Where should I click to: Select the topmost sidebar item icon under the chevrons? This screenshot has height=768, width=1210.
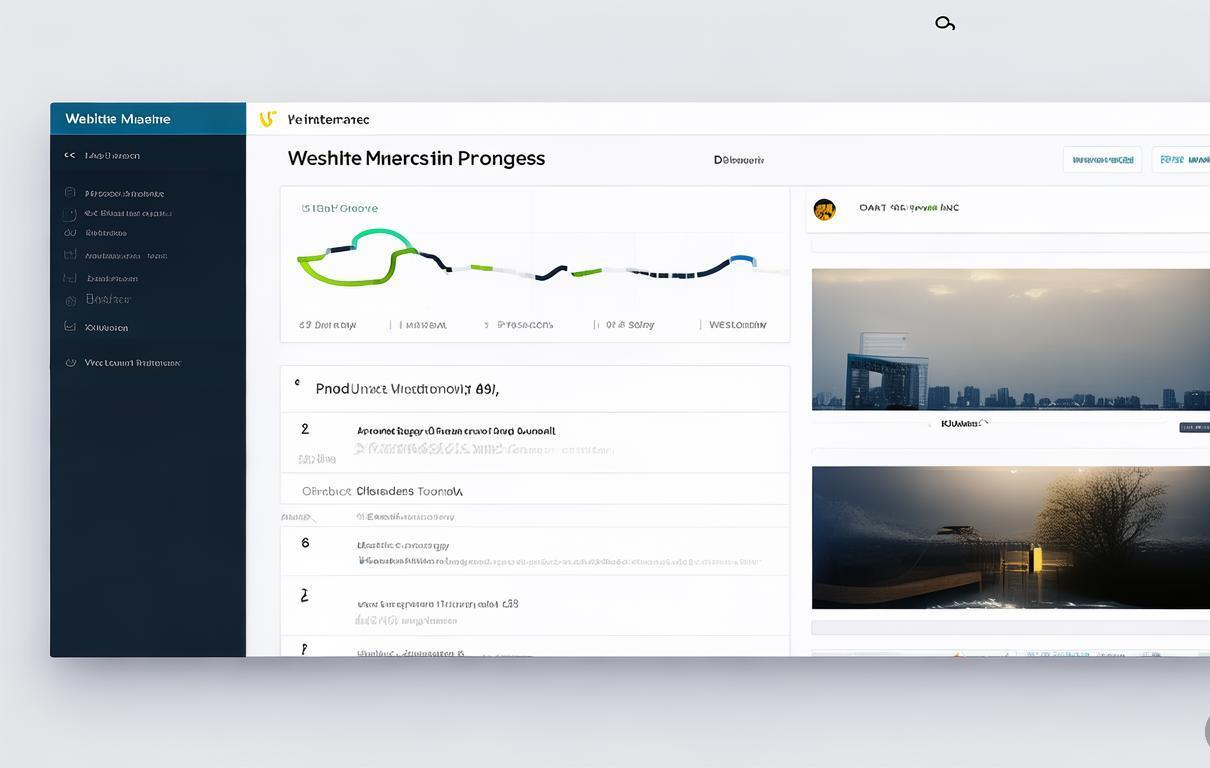[70, 192]
